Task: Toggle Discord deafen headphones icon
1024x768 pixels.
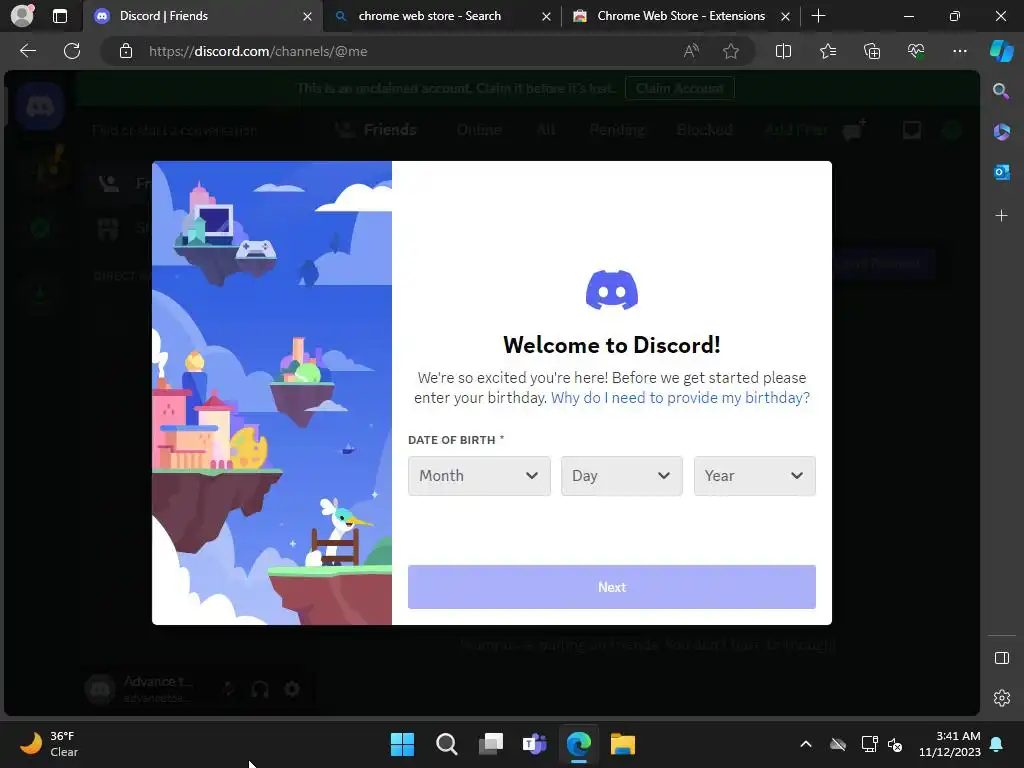Action: [x=260, y=688]
